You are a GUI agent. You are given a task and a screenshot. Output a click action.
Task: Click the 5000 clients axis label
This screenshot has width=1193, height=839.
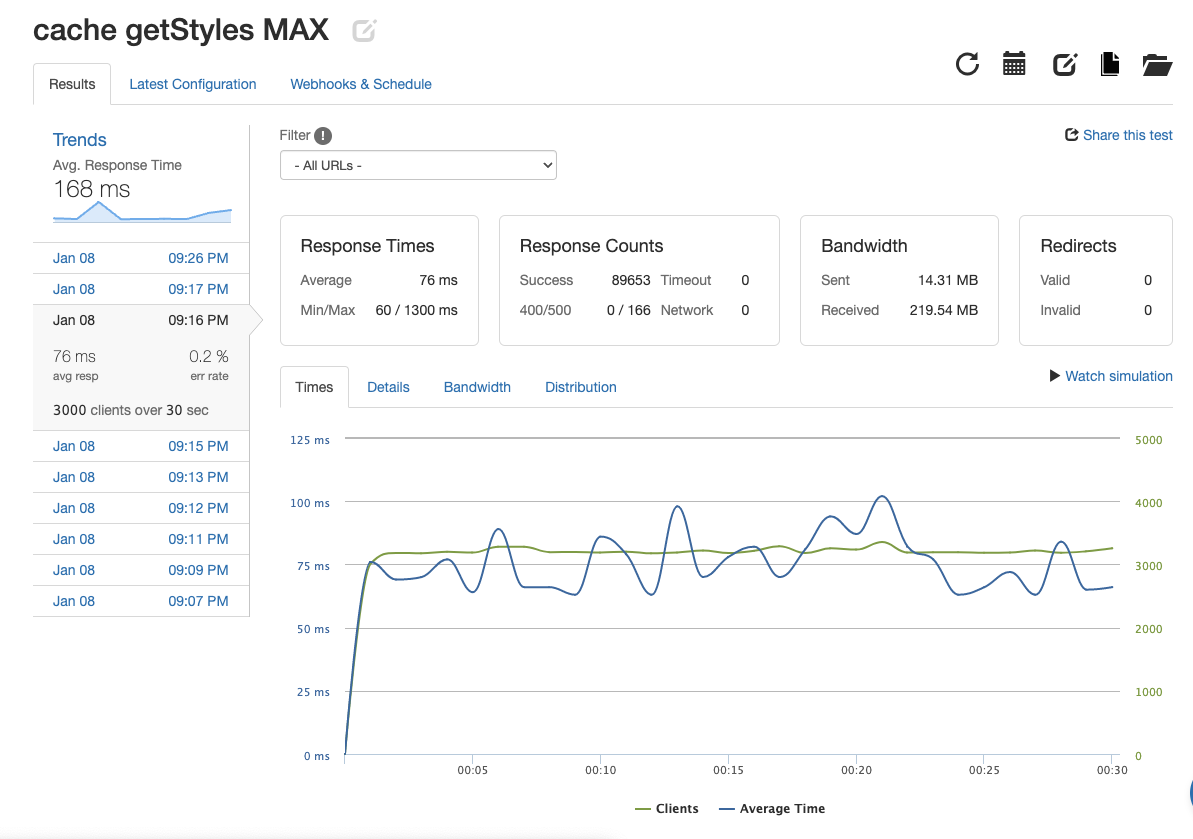click(x=1149, y=440)
